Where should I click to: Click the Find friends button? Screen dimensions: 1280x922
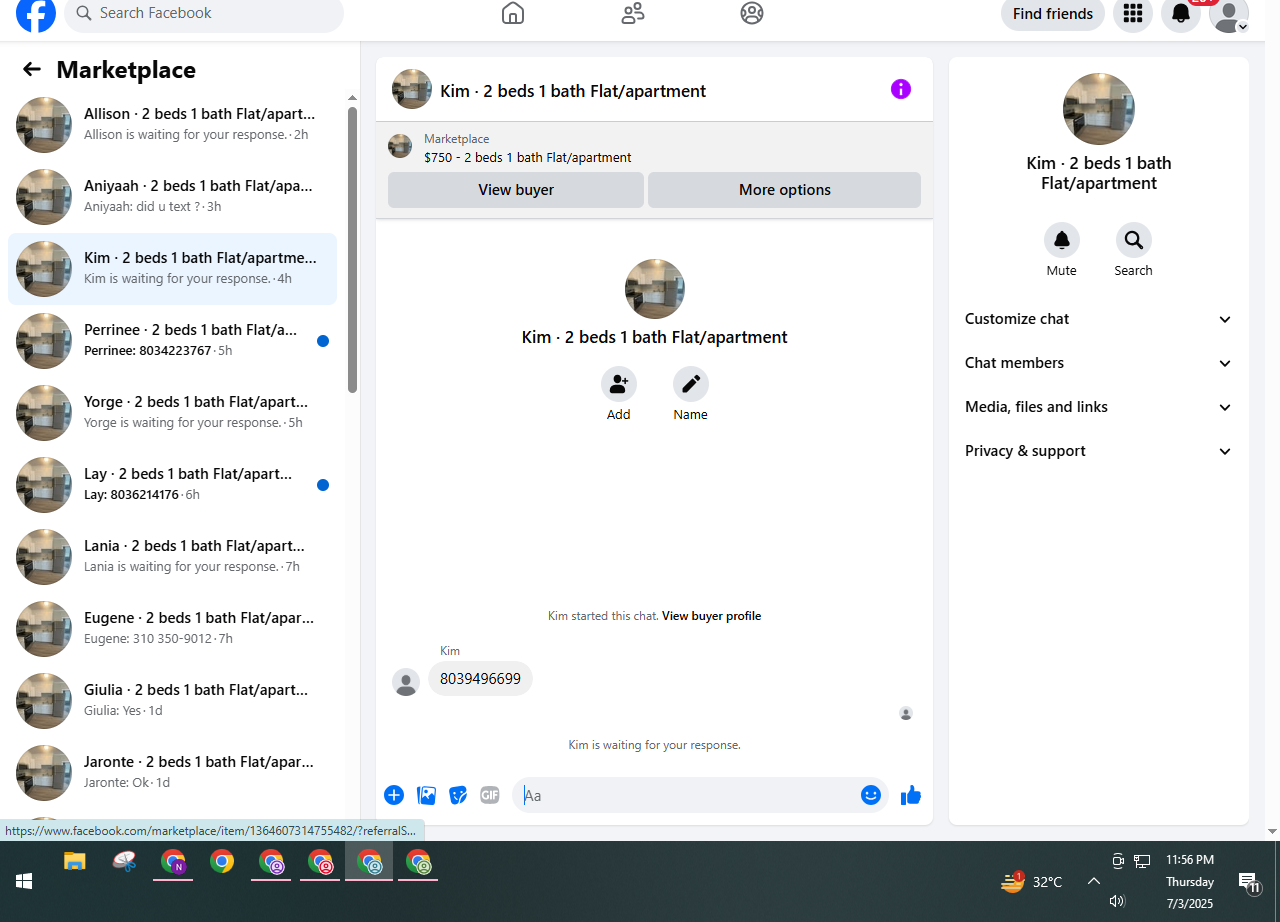(1053, 14)
